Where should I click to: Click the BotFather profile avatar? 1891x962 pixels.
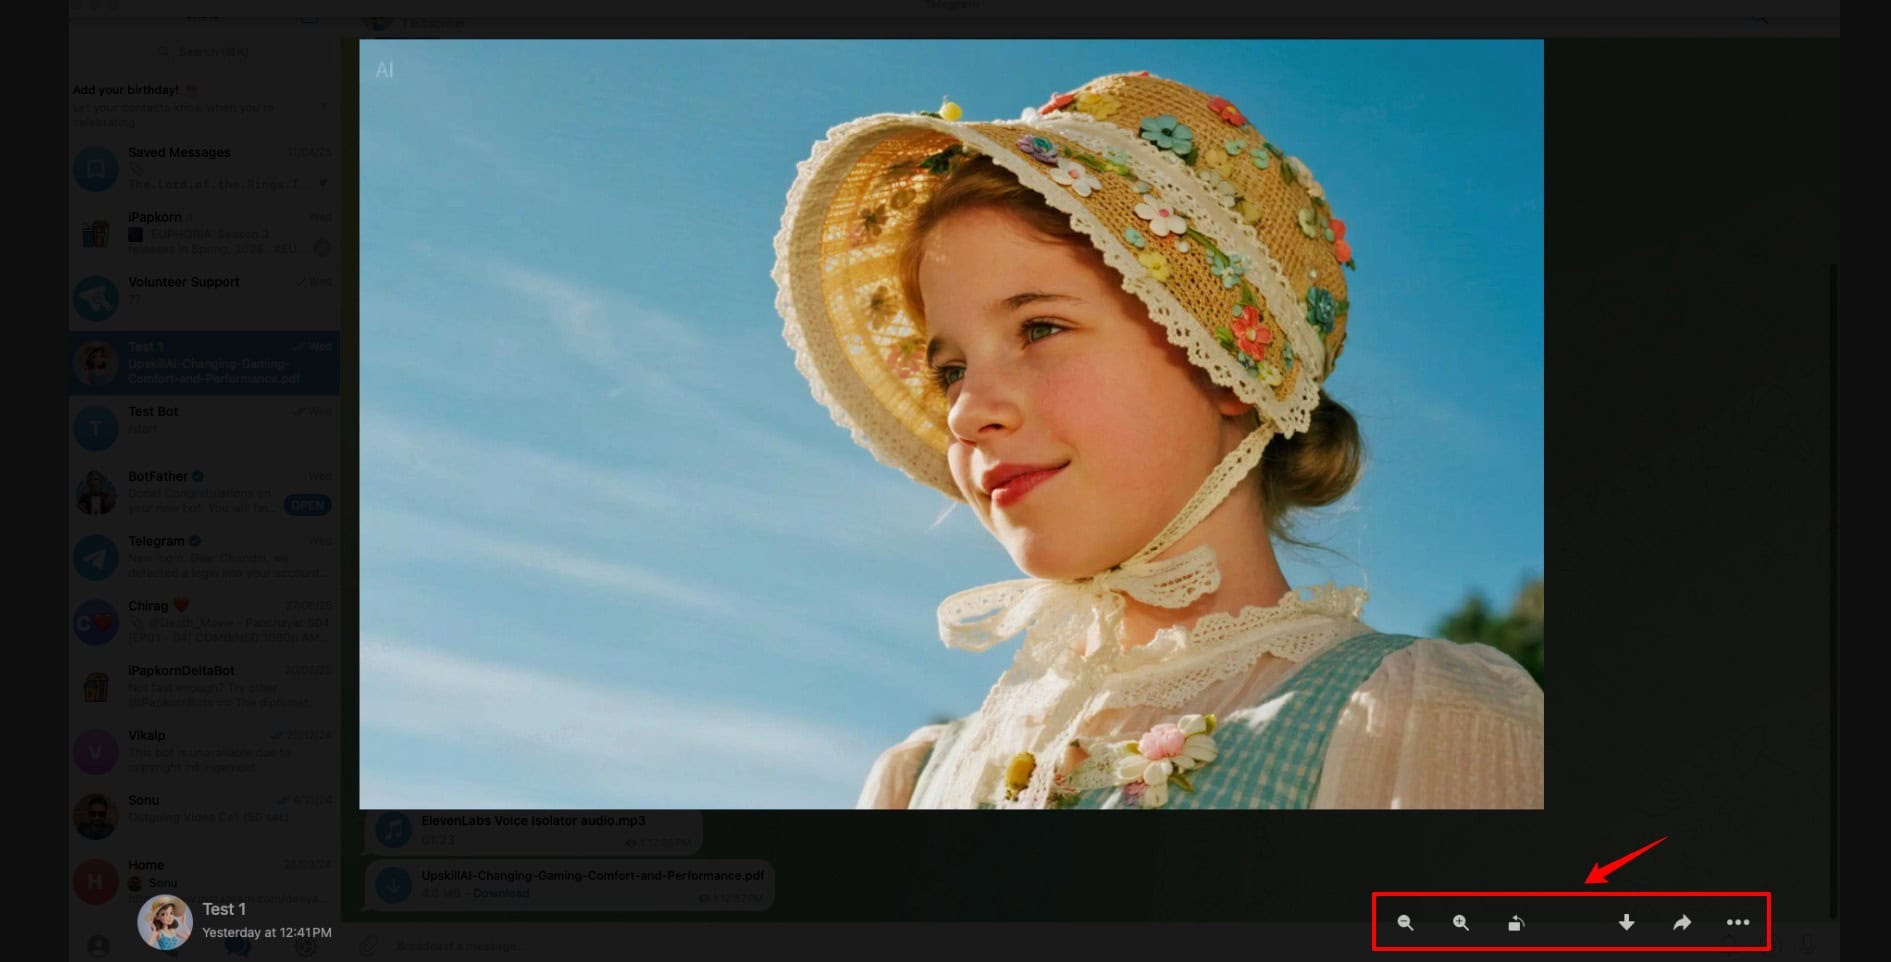tap(96, 493)
